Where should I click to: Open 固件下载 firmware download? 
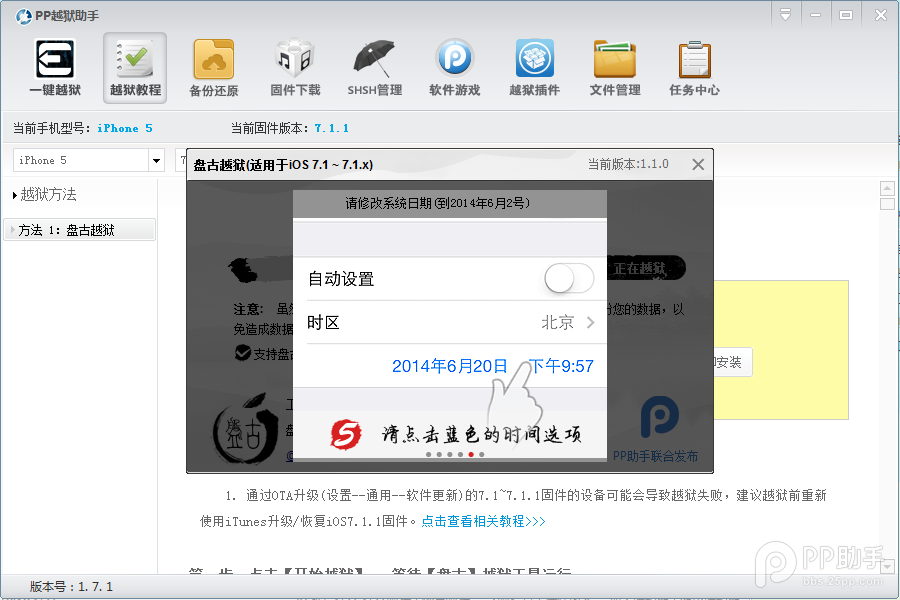[294, 65]
